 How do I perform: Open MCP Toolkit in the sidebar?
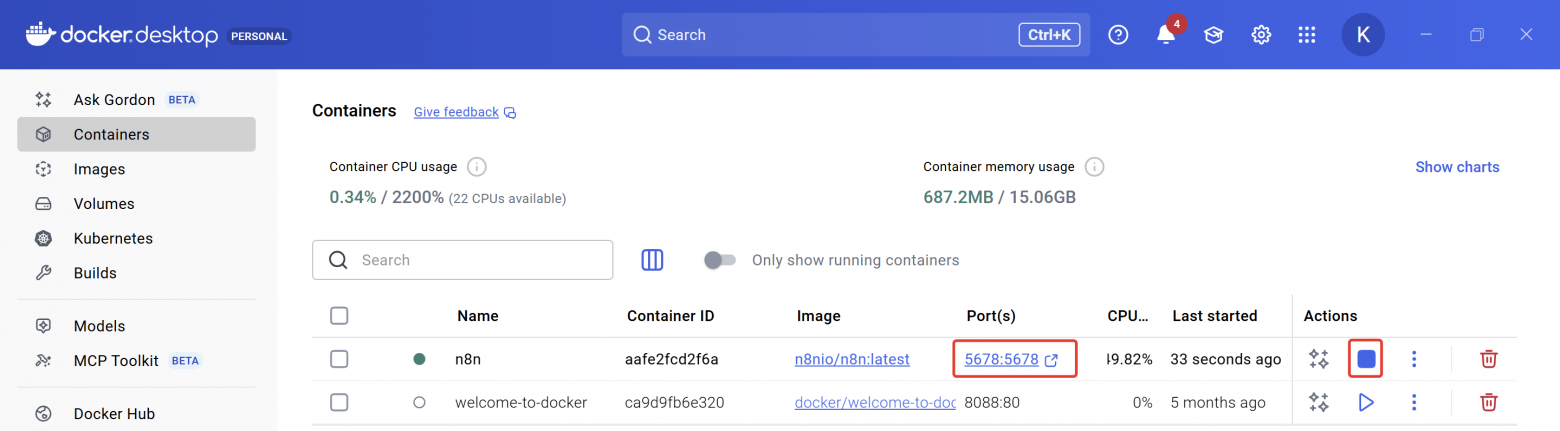pos(136,361)
